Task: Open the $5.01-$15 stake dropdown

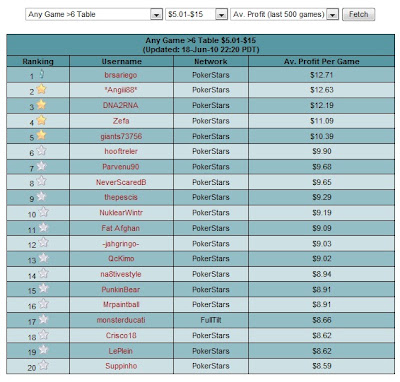Action: tap(196, 14)
